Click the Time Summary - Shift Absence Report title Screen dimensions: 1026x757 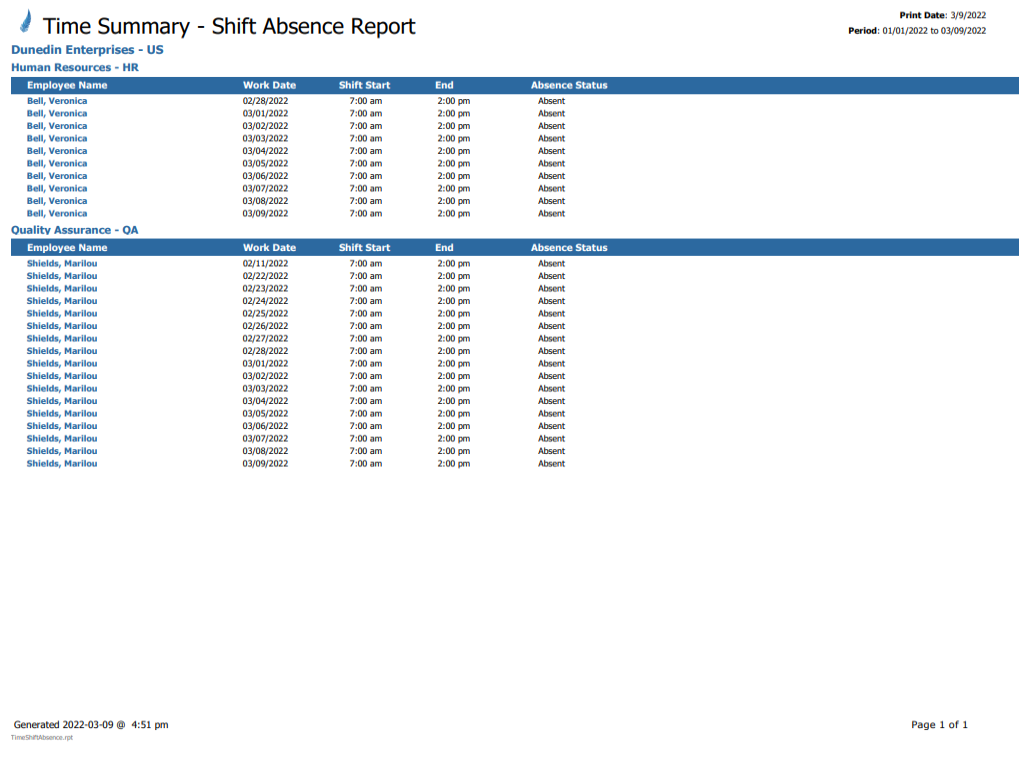pyautogui.click(x=229, y=27)
